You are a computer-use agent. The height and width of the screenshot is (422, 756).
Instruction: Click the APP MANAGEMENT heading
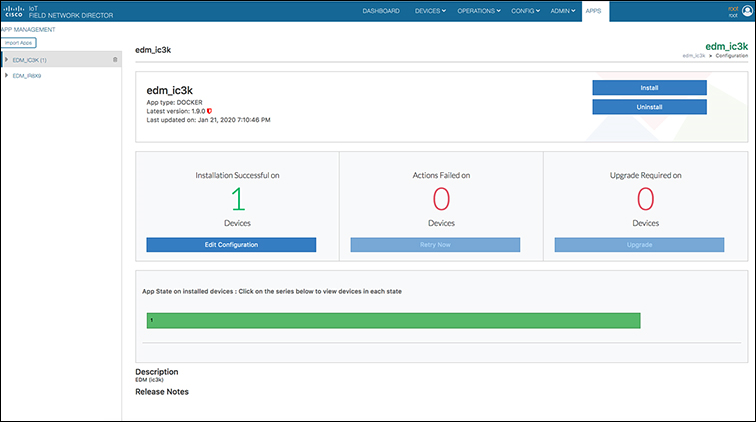point(28,29)
